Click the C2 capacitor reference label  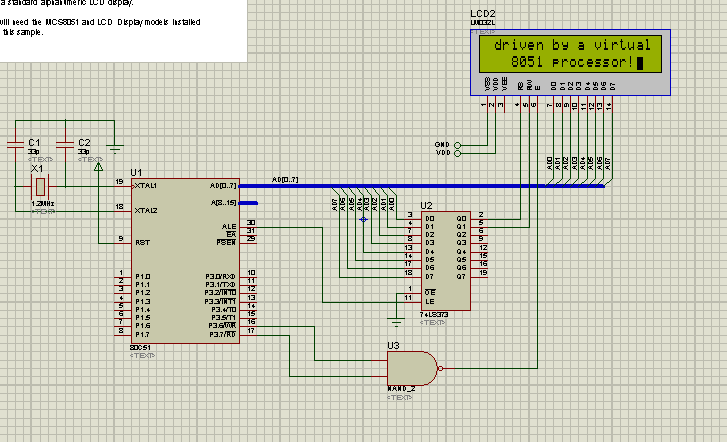pyautogui.click(x=84, y=142)
